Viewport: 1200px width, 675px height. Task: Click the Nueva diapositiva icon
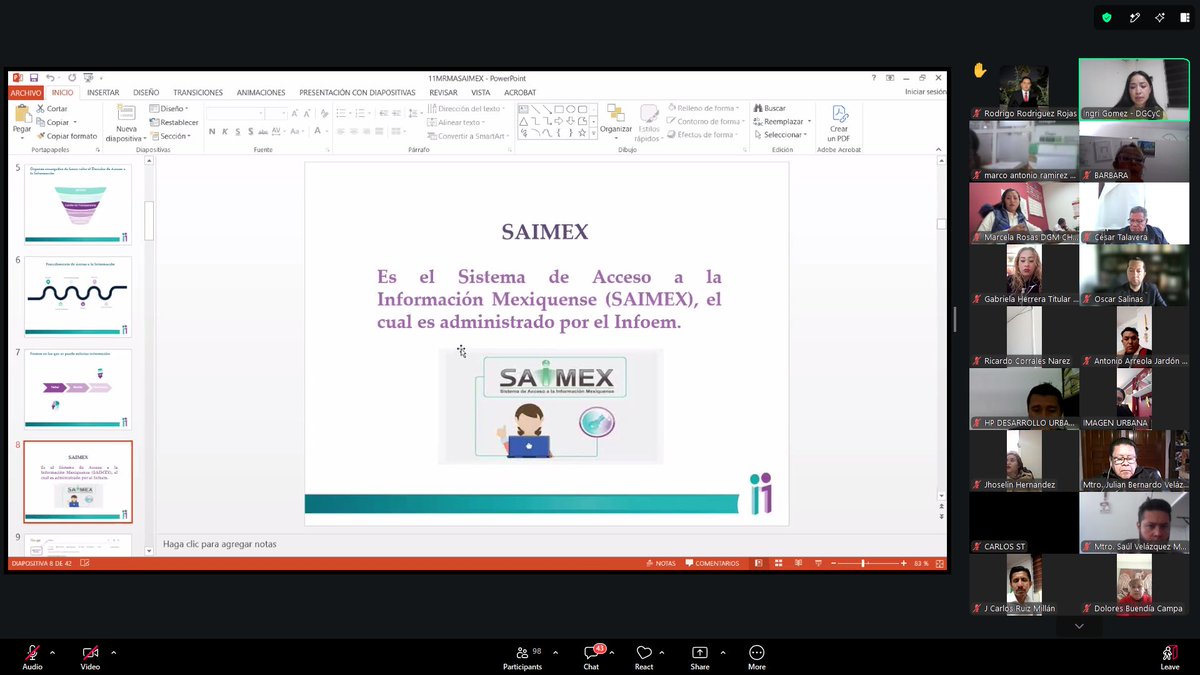point(126,112)
